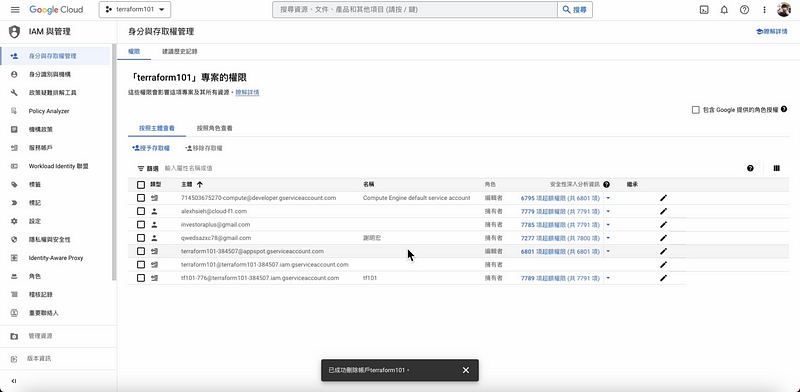800x392 pixels.
Task: Select 按照主體查看 view by principals tab
Action: [157, 128]
